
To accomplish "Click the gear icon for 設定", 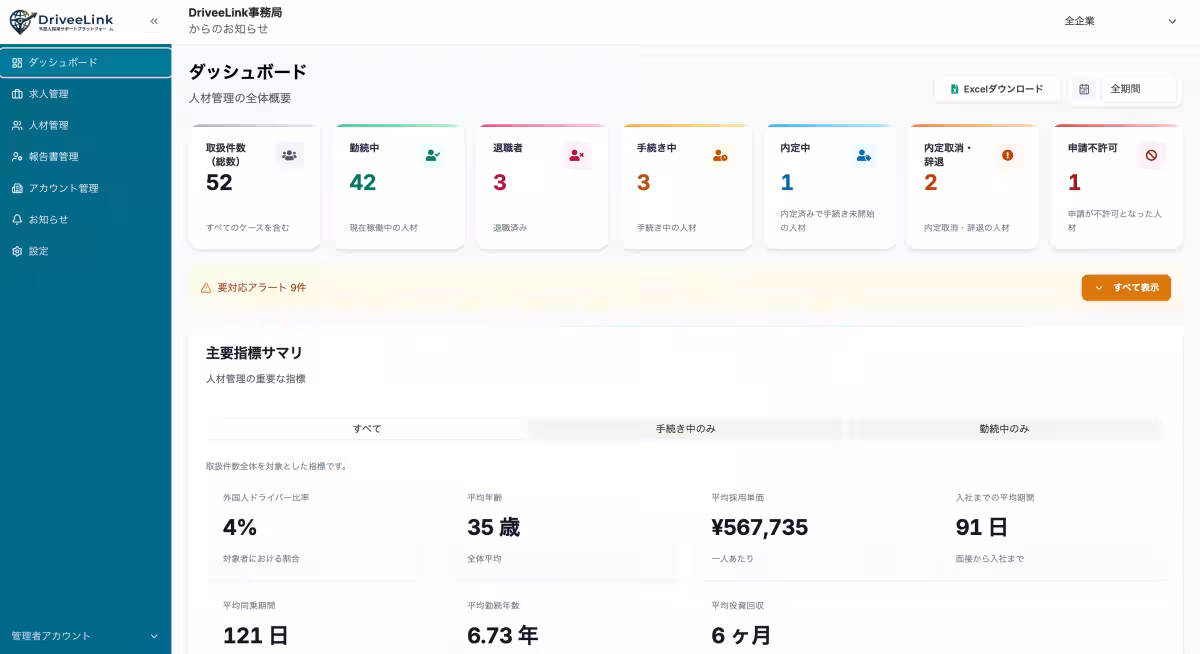I will 17,251.
